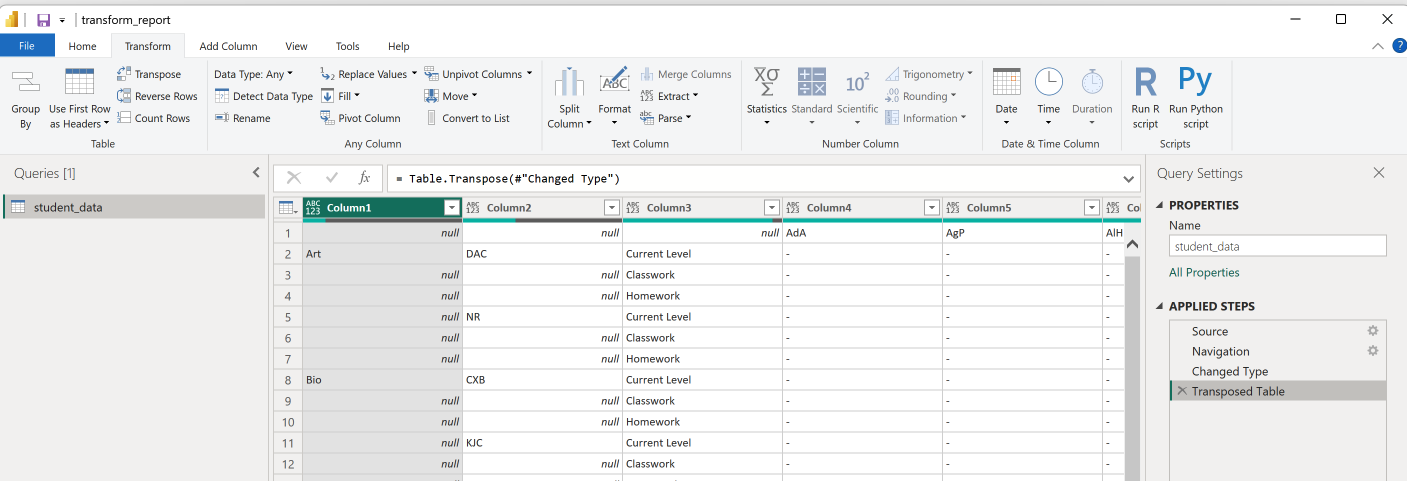Open the Standard number operations
This screenshot has height=481, width=1407.
(x=811, y=96)
